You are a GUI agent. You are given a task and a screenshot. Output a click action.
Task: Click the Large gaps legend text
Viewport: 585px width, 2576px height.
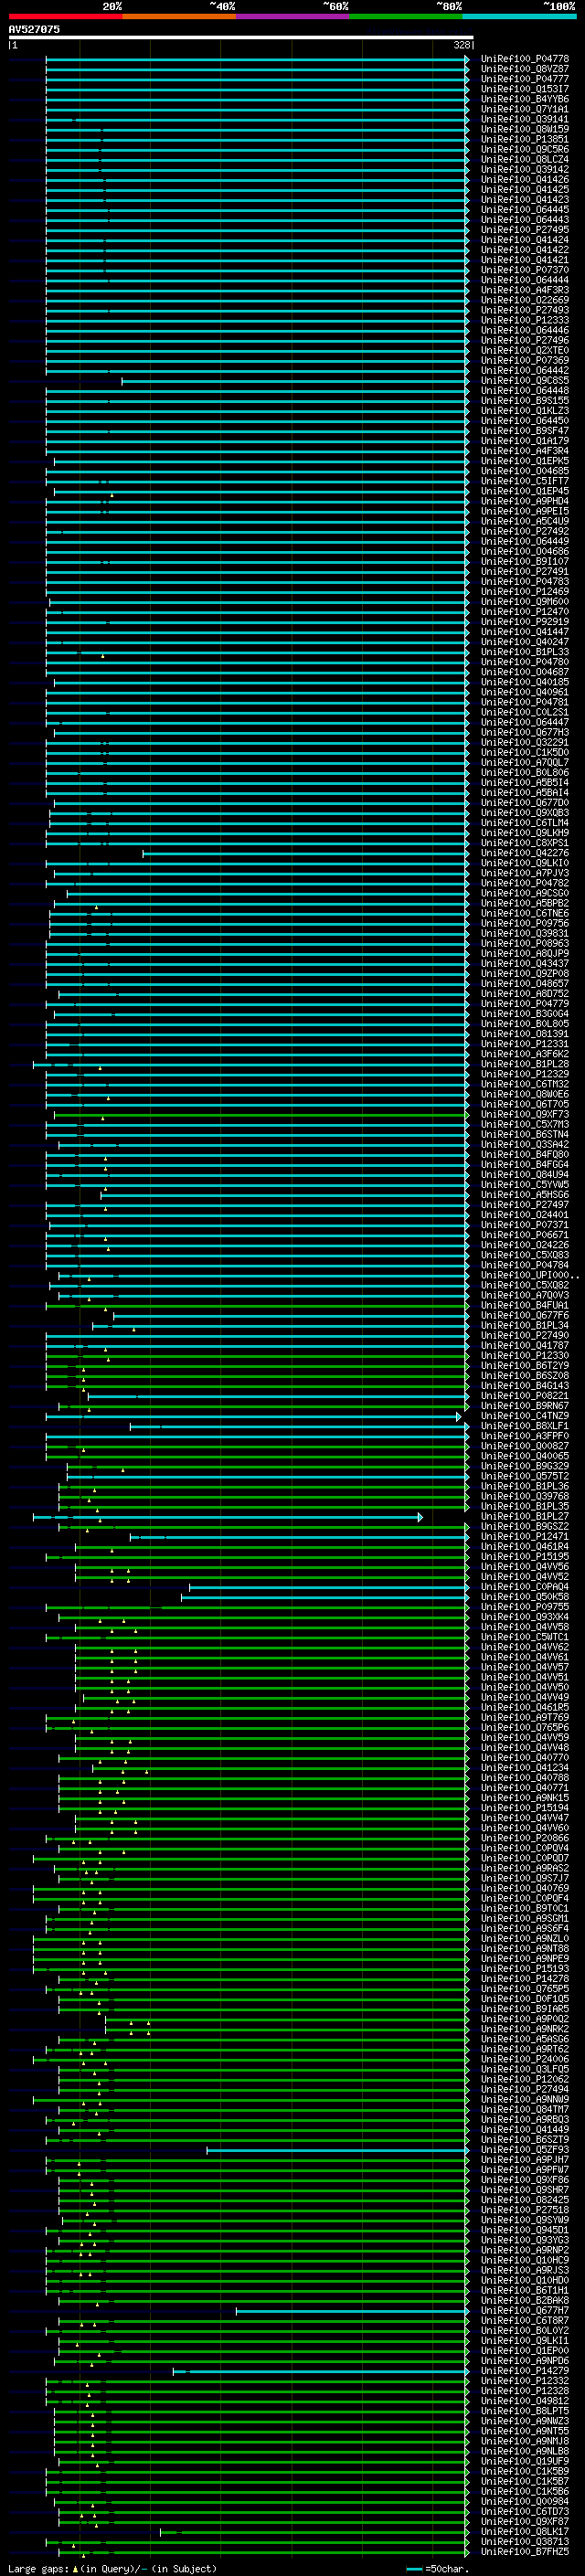point(112,2568)
